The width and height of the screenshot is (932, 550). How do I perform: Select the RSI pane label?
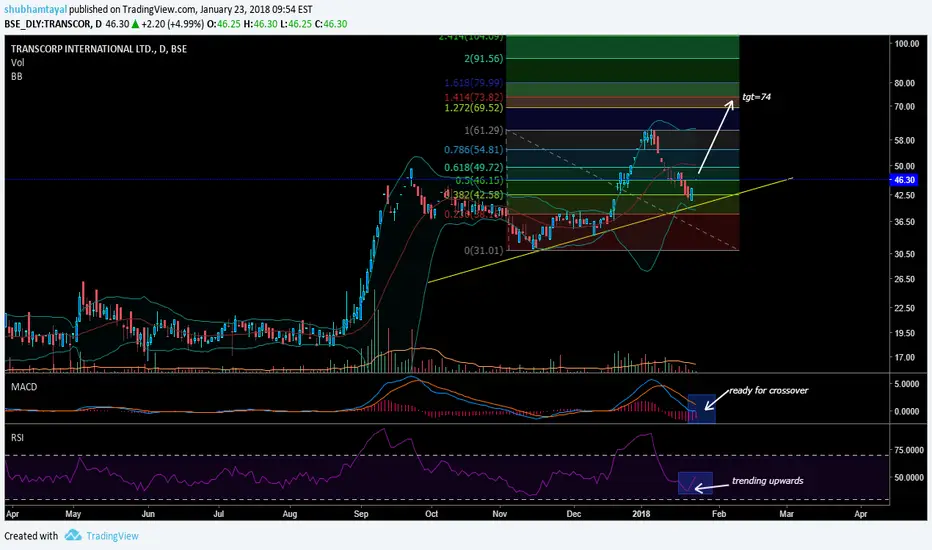coord(17,437)
